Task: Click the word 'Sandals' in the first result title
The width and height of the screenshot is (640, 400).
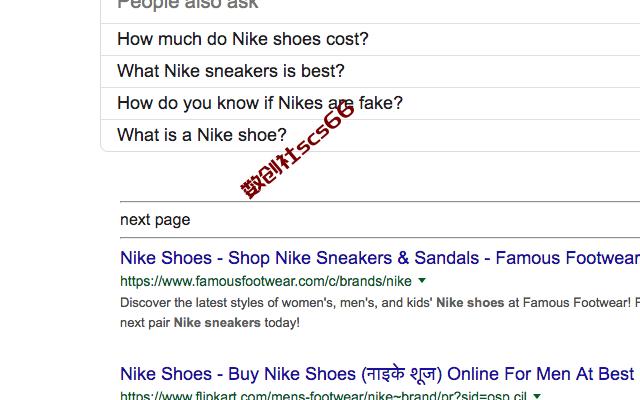Action: pyautogui.click(x=447, y=258)
